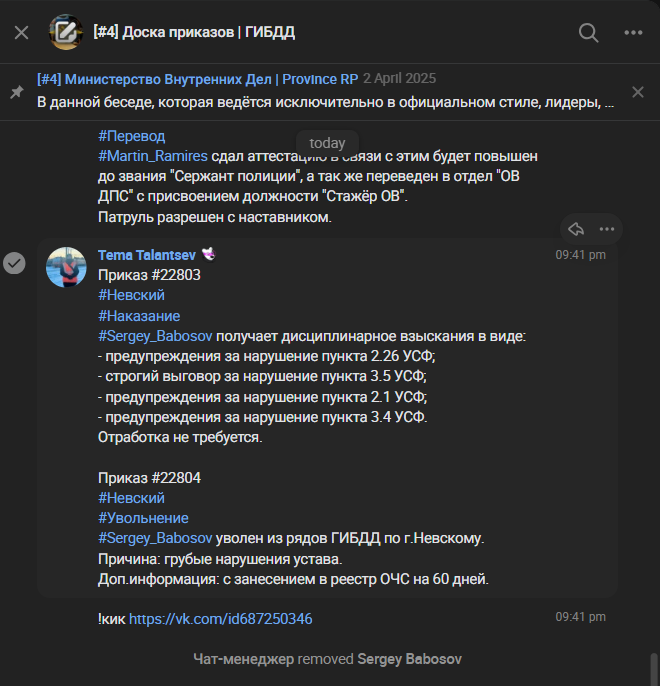Viewport: 660px width, 686px height.
Task: Search messages with the magnifier icon
Action: tap(588, 32)
